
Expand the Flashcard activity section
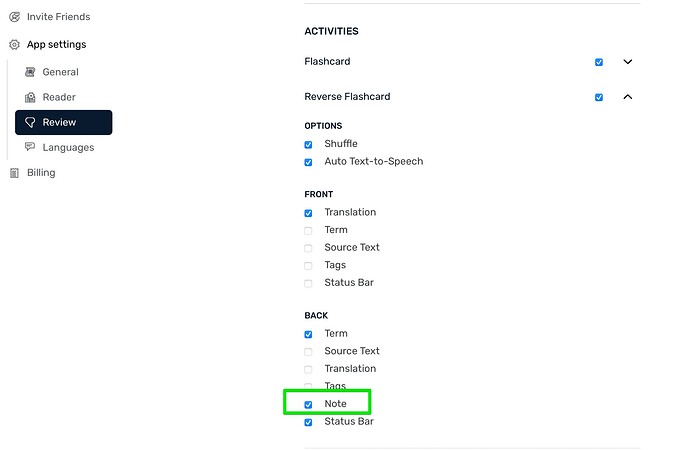[x=628, y=62]
